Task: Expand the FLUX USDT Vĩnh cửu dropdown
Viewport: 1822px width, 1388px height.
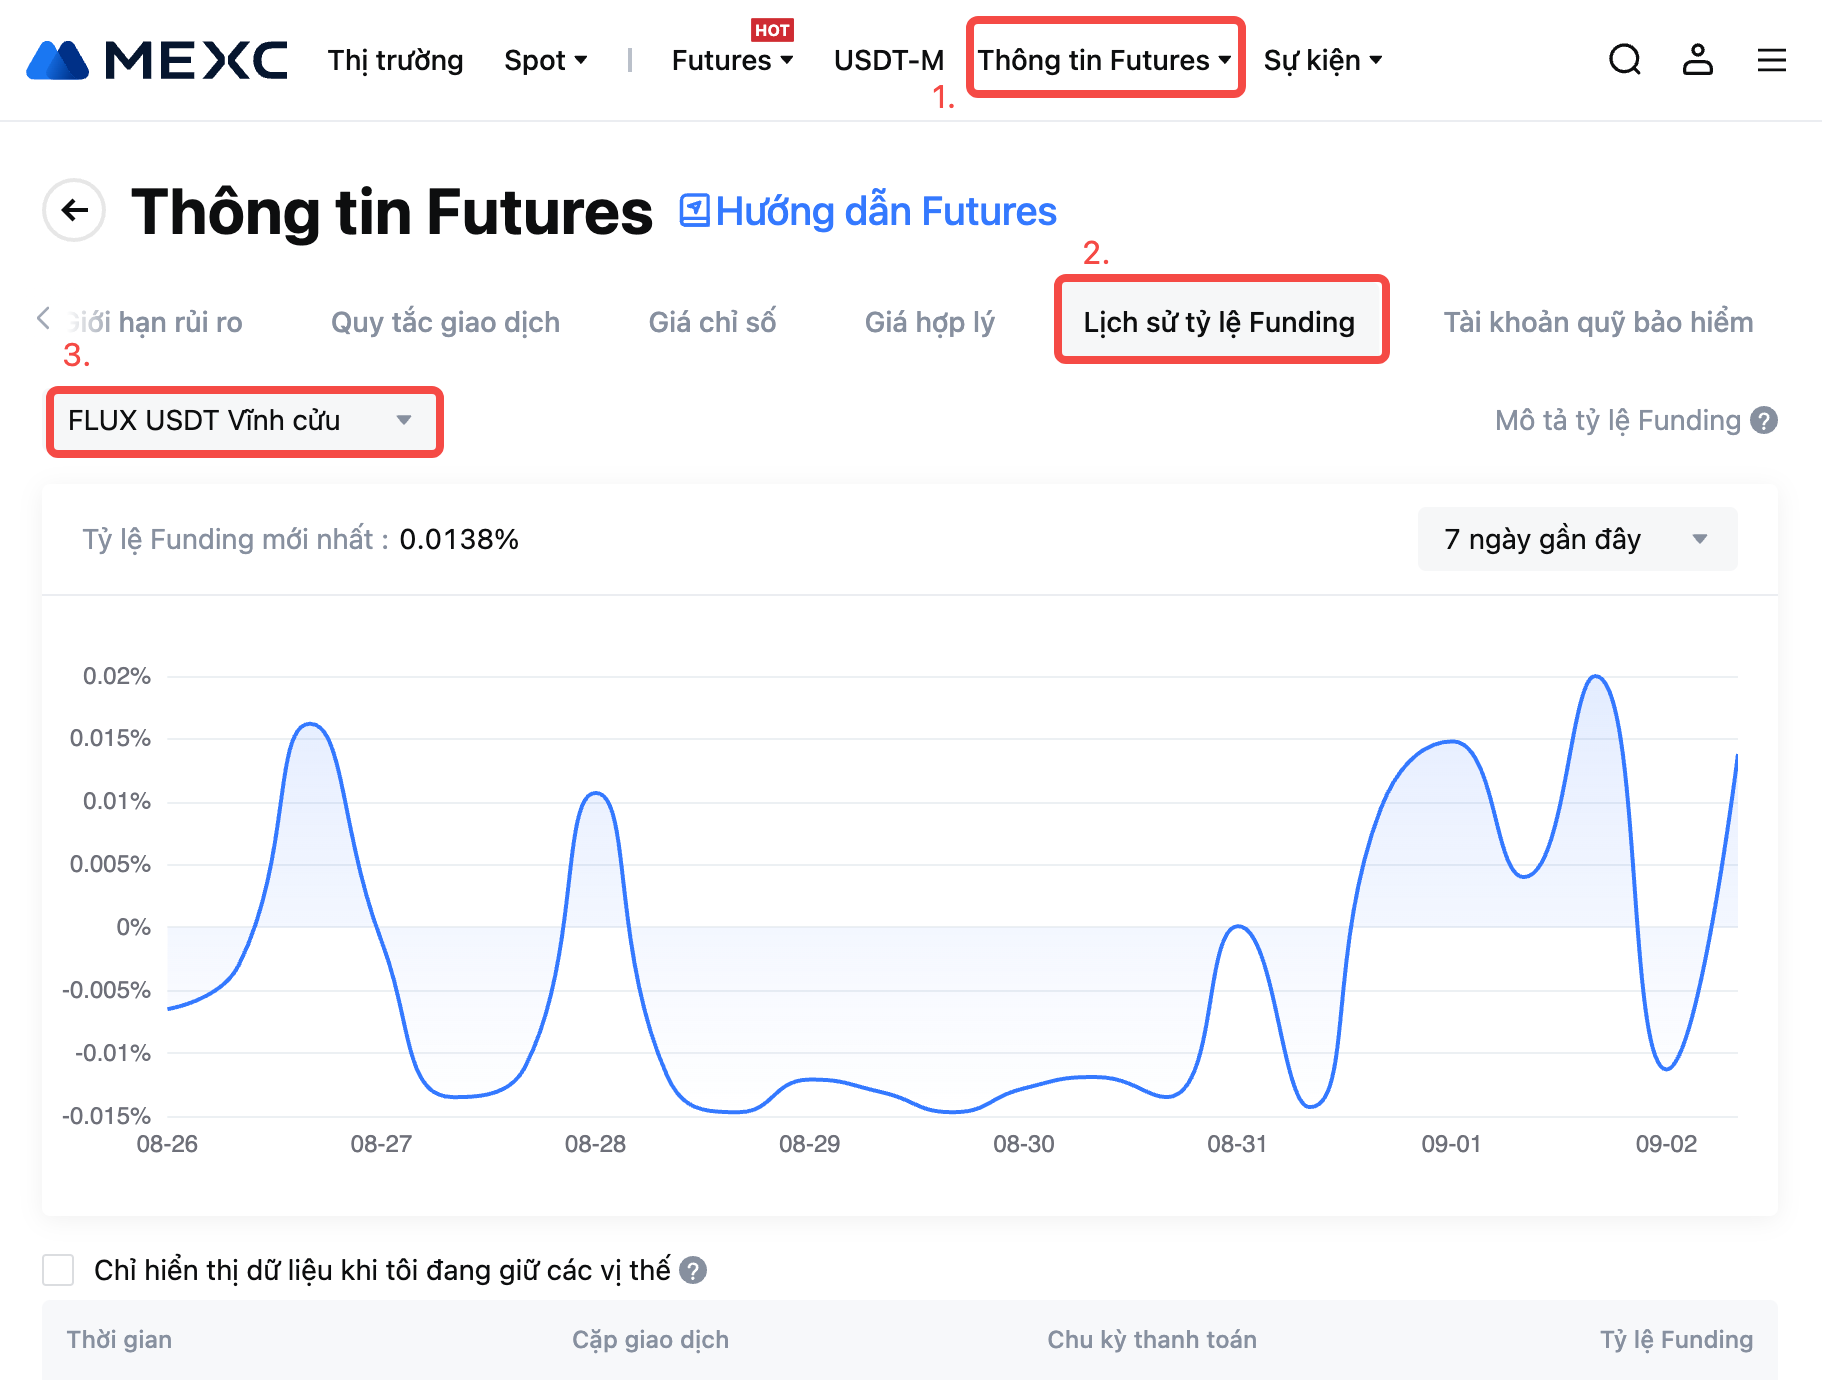Action: [243, 421]
